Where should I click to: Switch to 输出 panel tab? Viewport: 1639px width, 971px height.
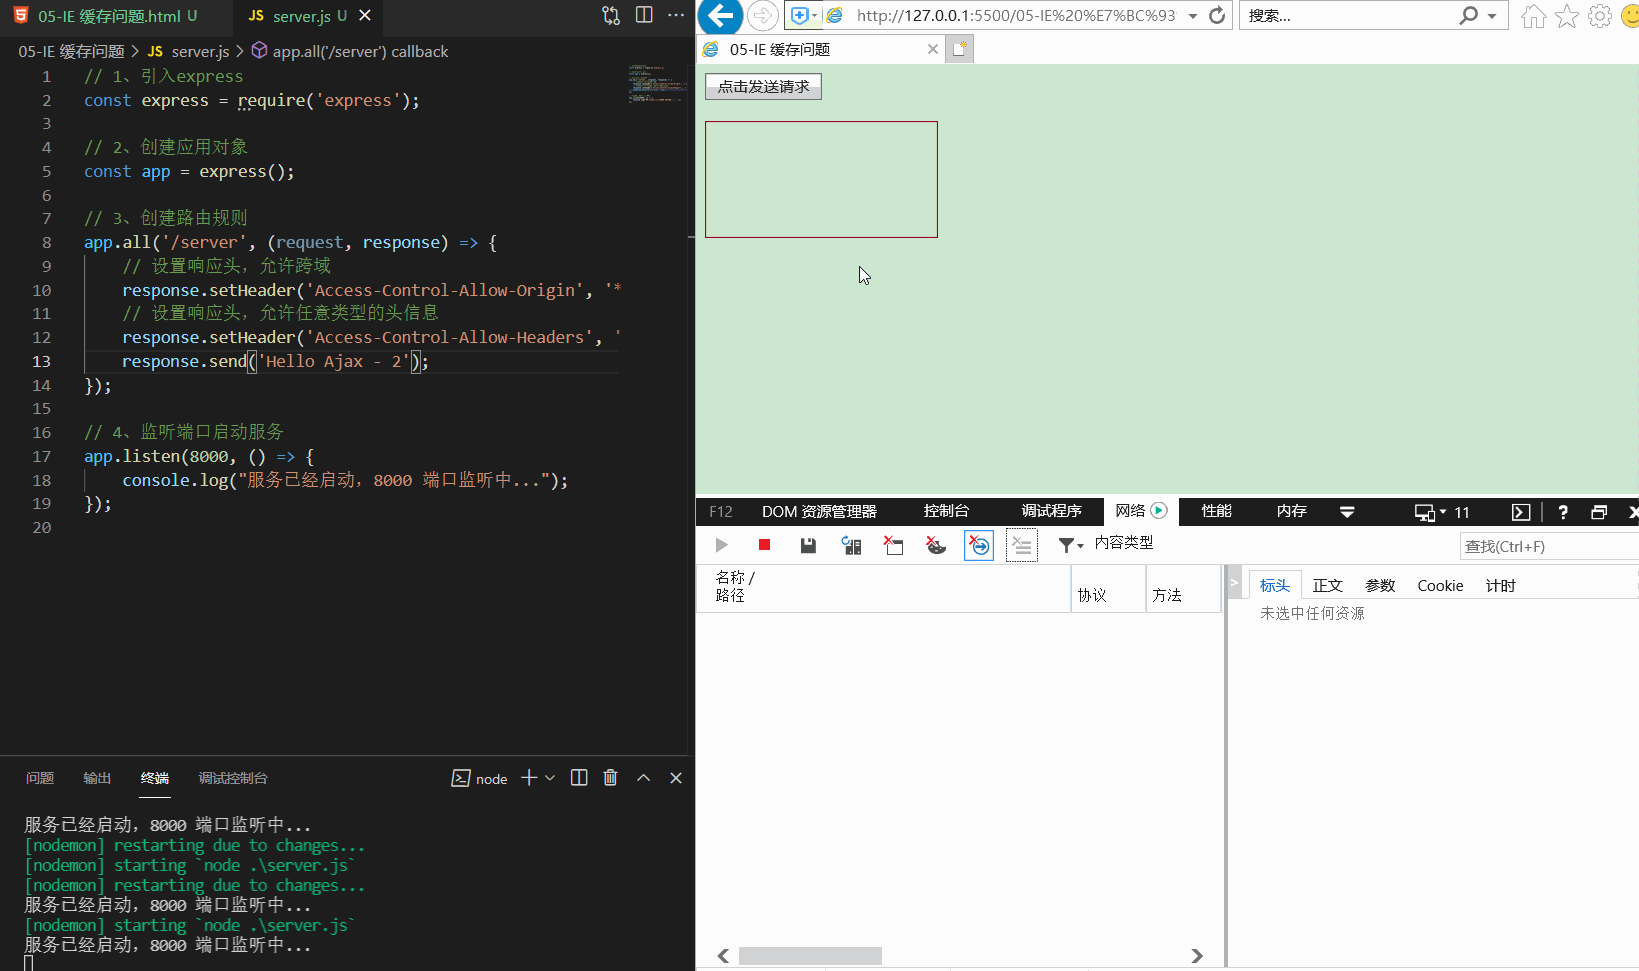97,778
